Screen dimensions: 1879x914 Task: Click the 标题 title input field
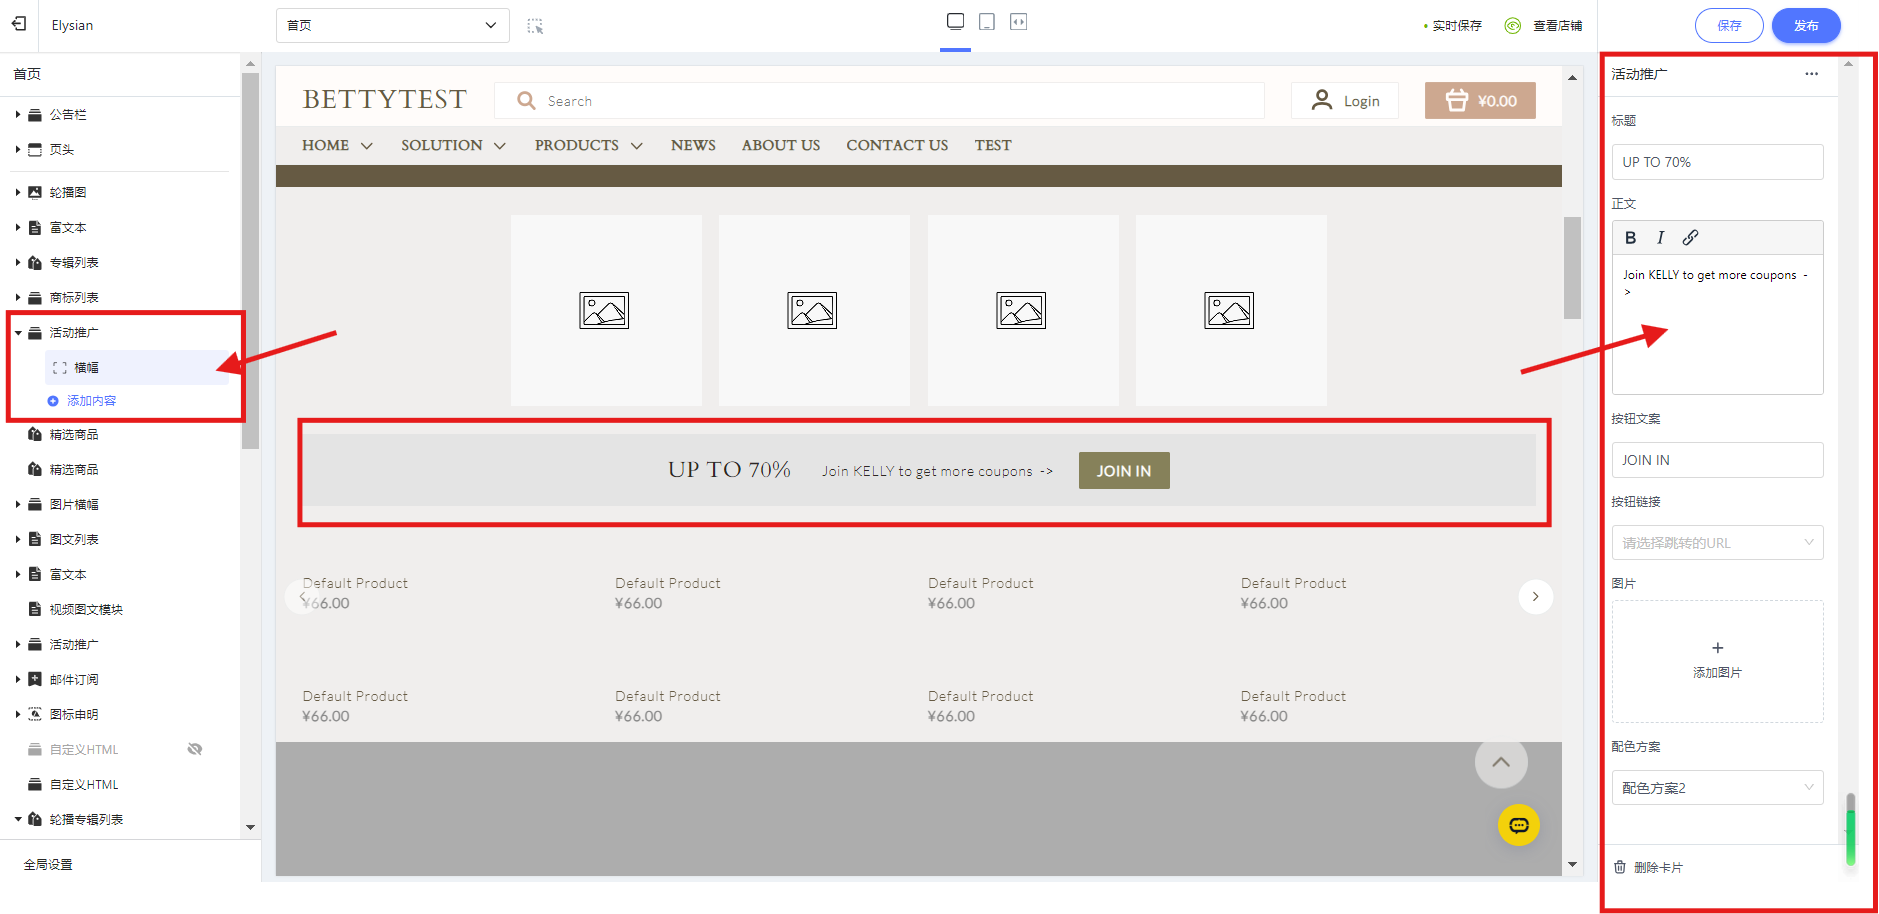(x=1716, y=162)
